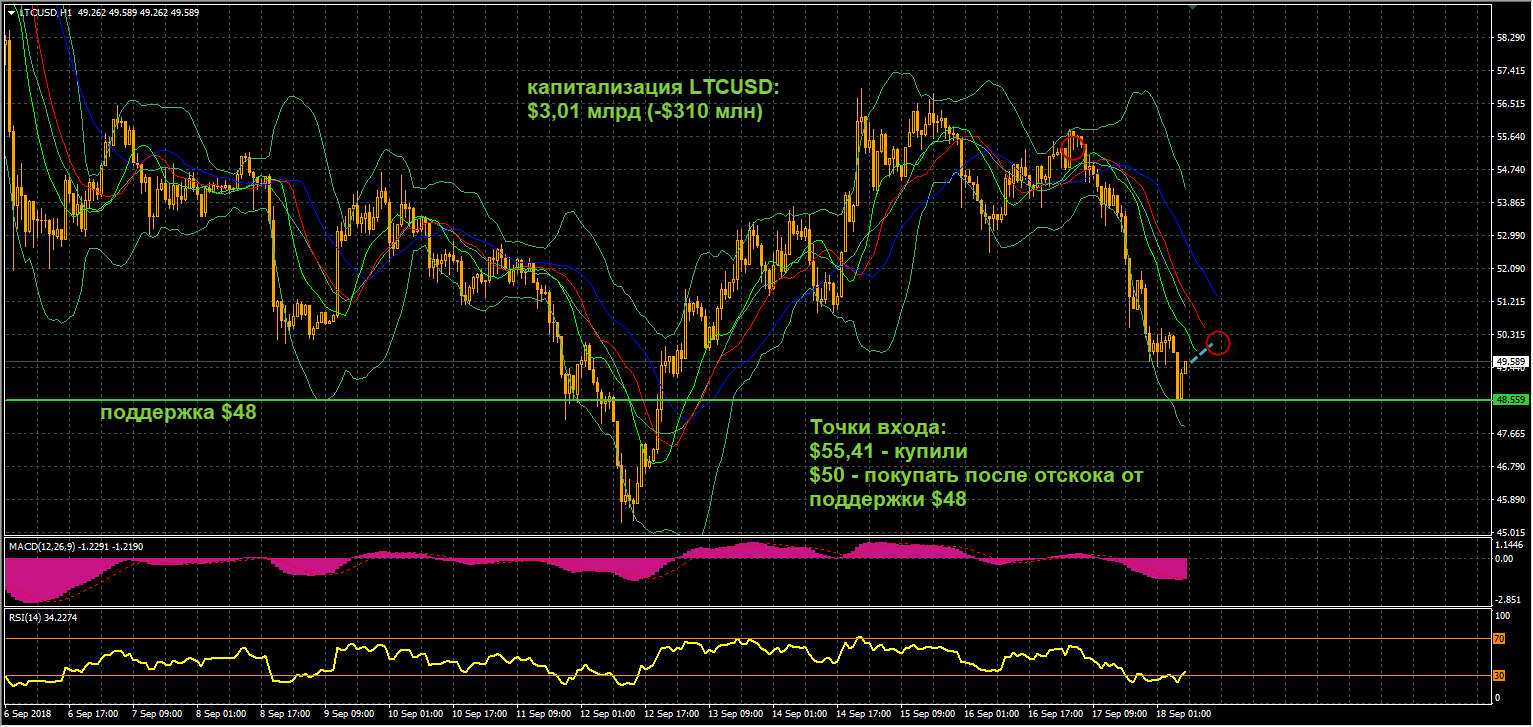Click MACD scale value 1.1446
The image size is (1533, 727).
coord(1509,545)
